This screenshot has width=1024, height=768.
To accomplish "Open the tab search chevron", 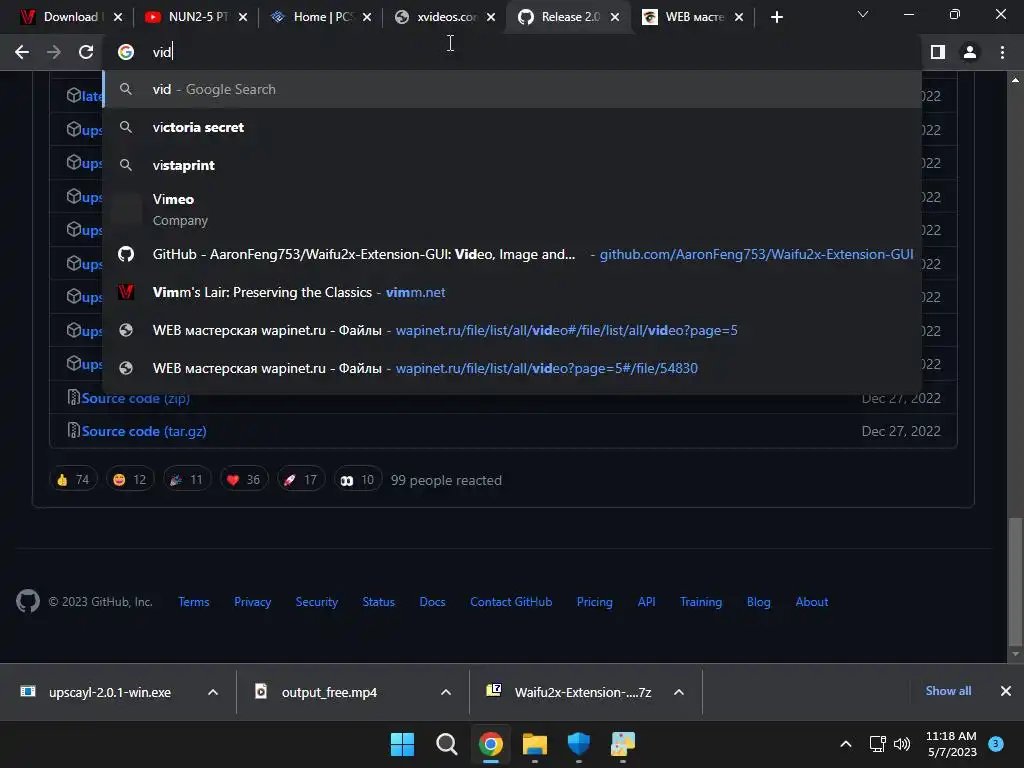I will coord(863,14).
